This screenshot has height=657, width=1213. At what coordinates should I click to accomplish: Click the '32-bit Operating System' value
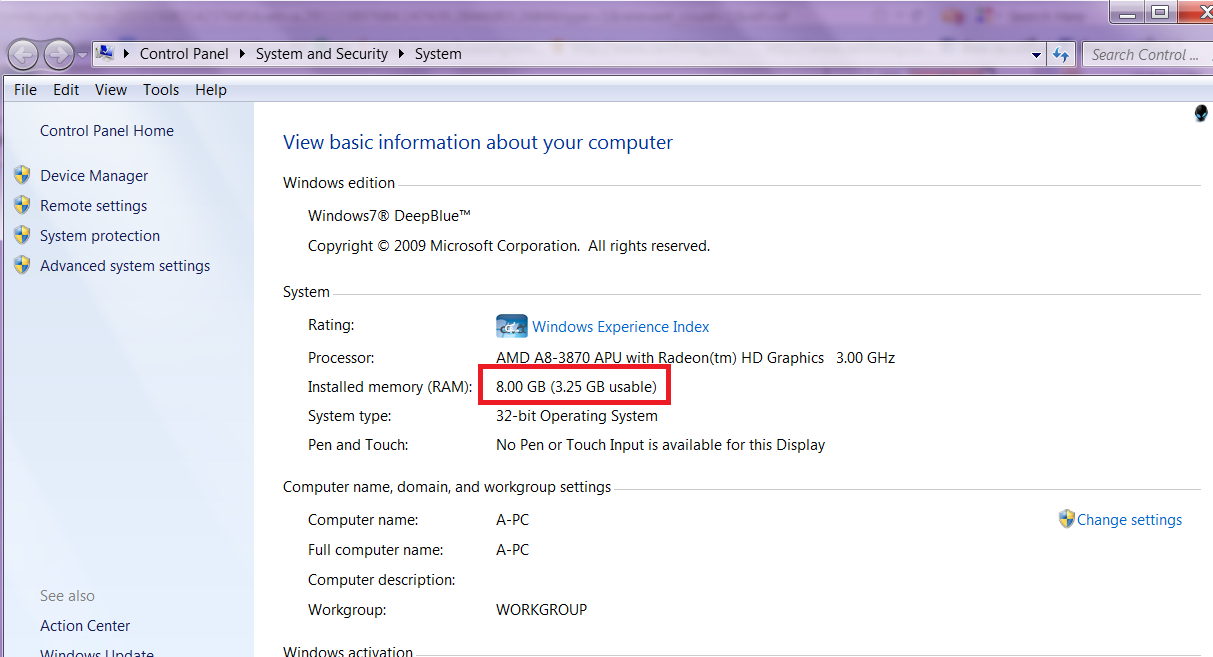coord(577,416)
